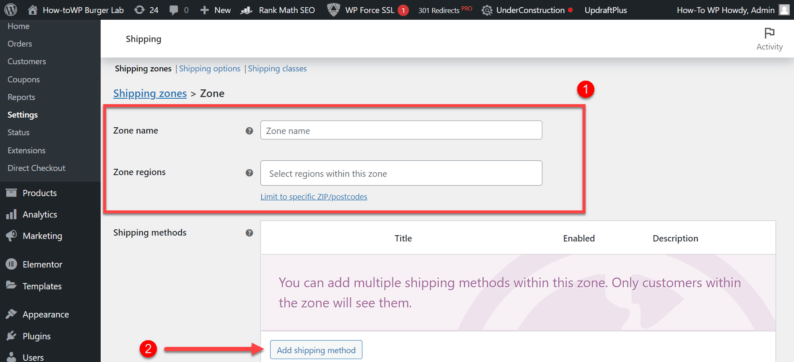Click the Shipping zones breadcrumb link

point(150,94)
